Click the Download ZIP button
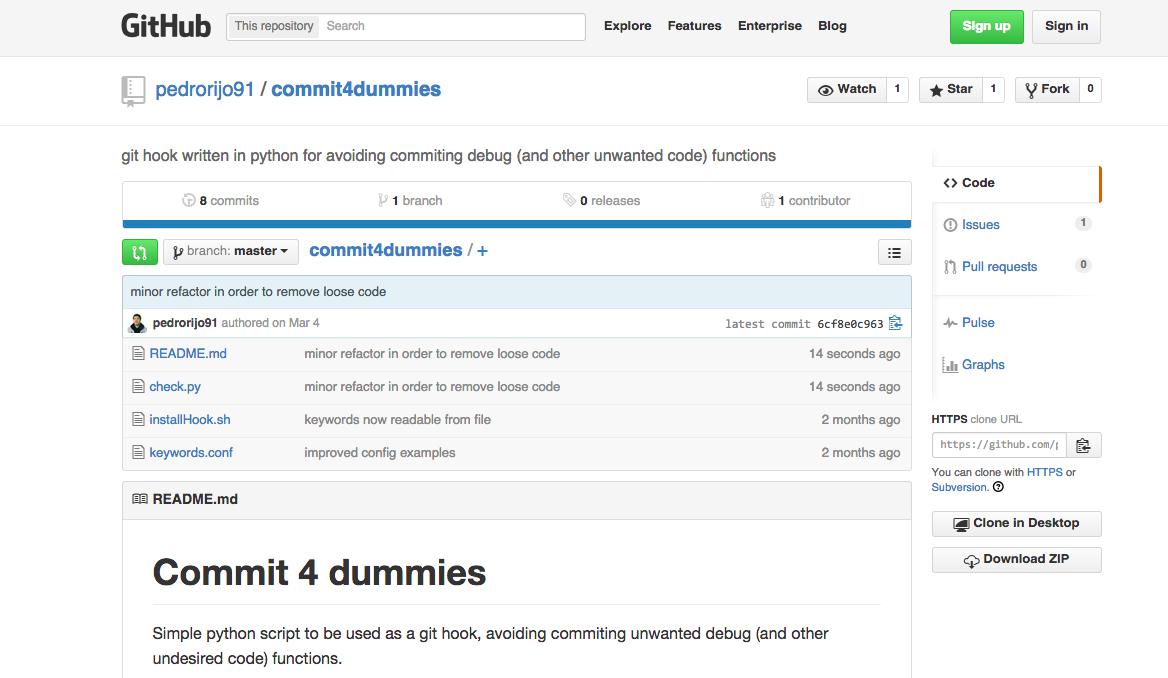The height and width of the screenshot is (678, 1168). tap(1016, 560)
